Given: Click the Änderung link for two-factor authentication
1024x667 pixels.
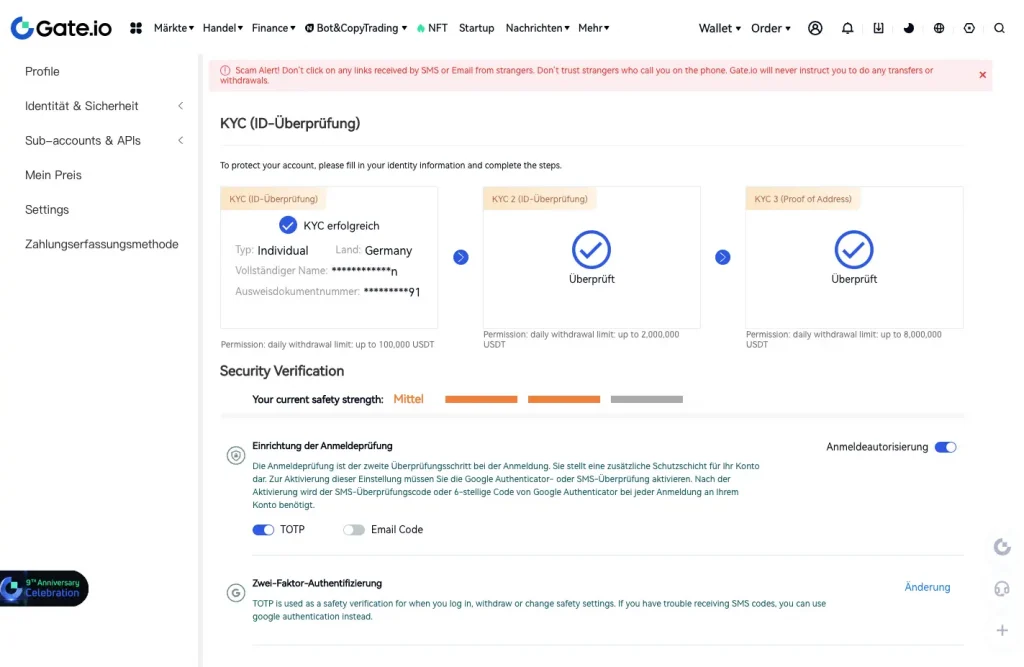Looking at the screenshot, I should [x=927, y=587].
